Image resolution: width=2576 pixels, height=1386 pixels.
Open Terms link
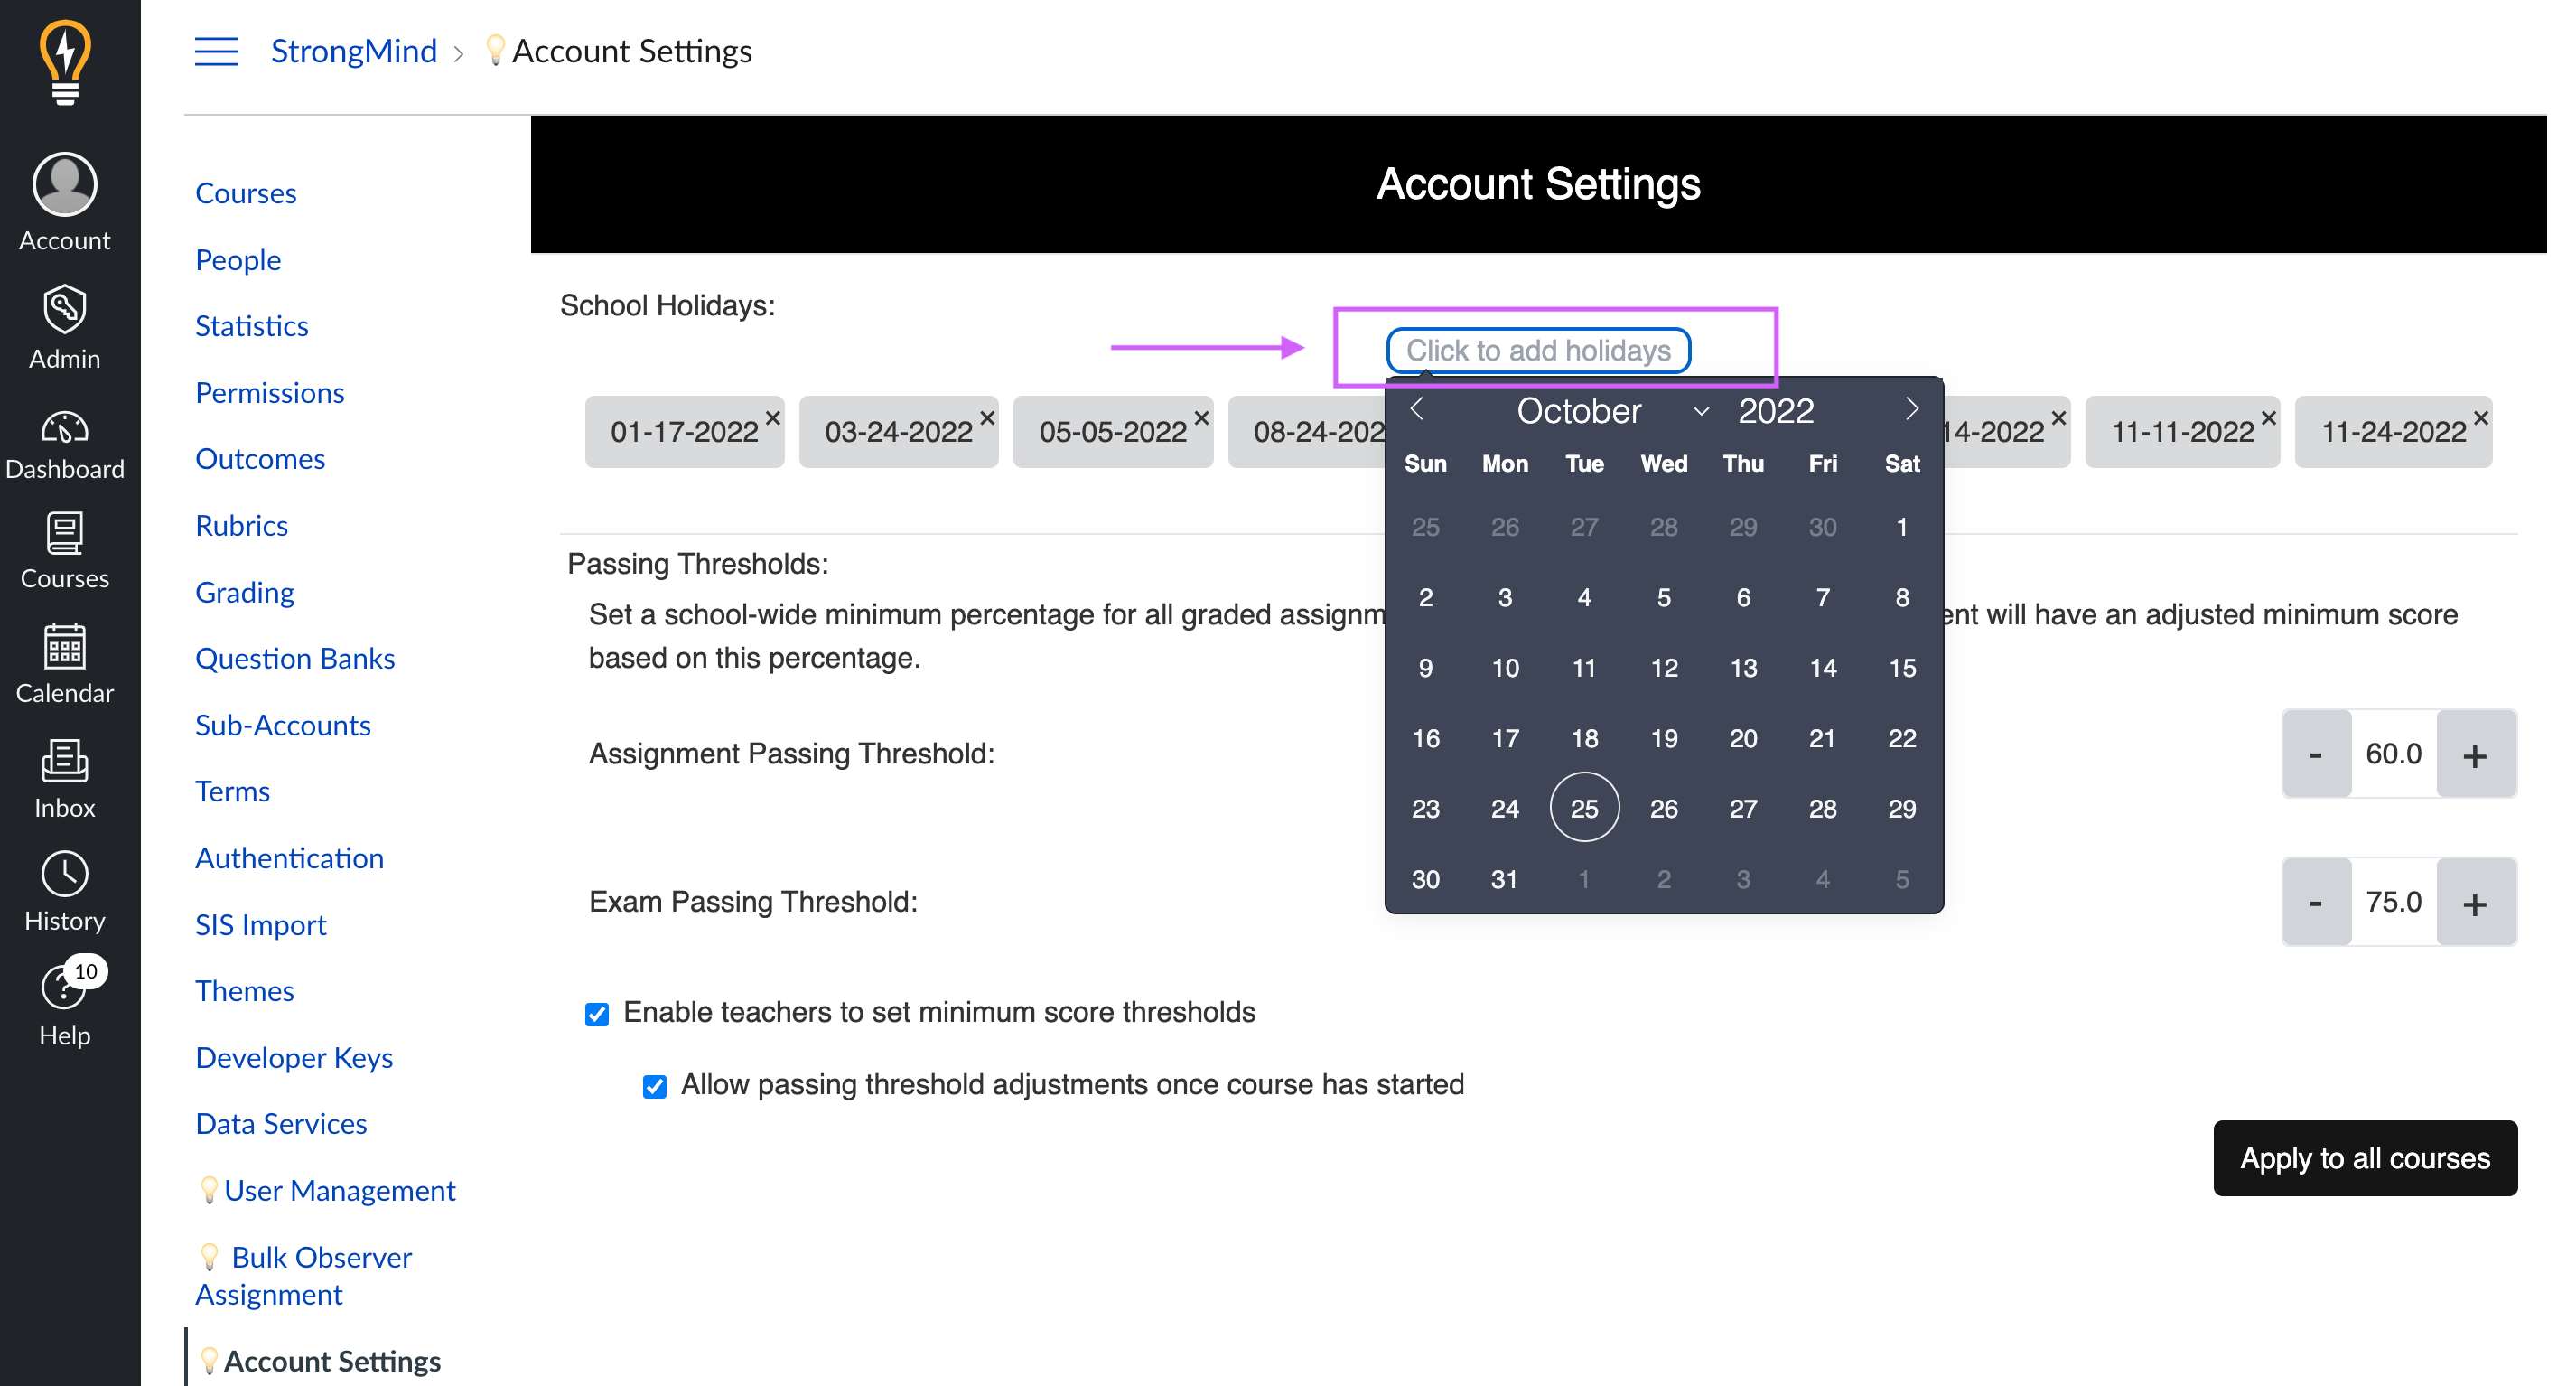pos(233,792)
